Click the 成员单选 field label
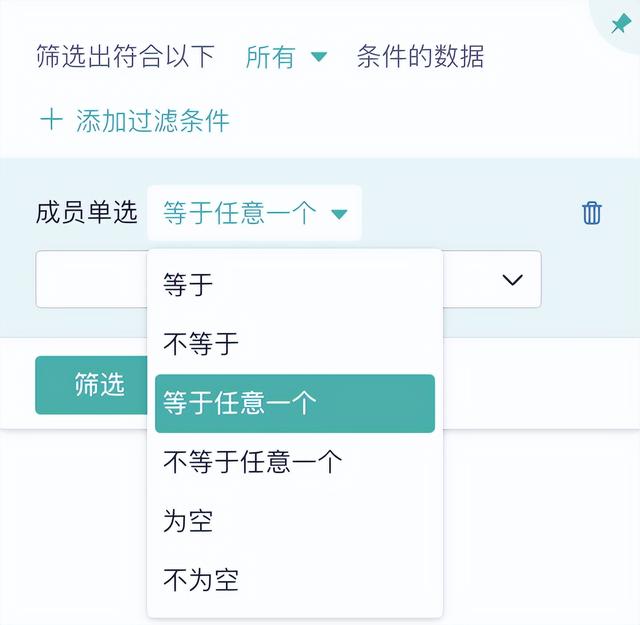The image size is (640, 625). [x=86, y=213]
